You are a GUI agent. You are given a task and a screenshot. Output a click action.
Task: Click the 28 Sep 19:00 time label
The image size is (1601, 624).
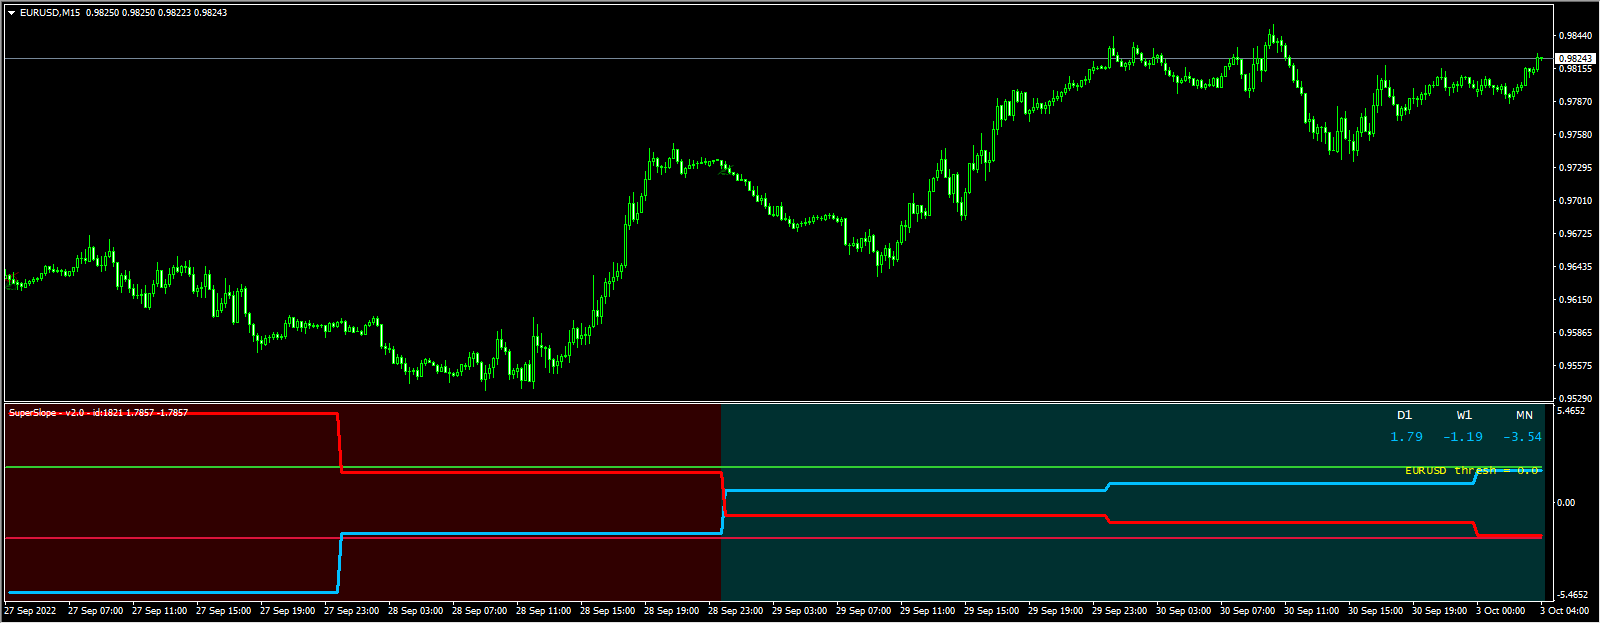point(672,611)
